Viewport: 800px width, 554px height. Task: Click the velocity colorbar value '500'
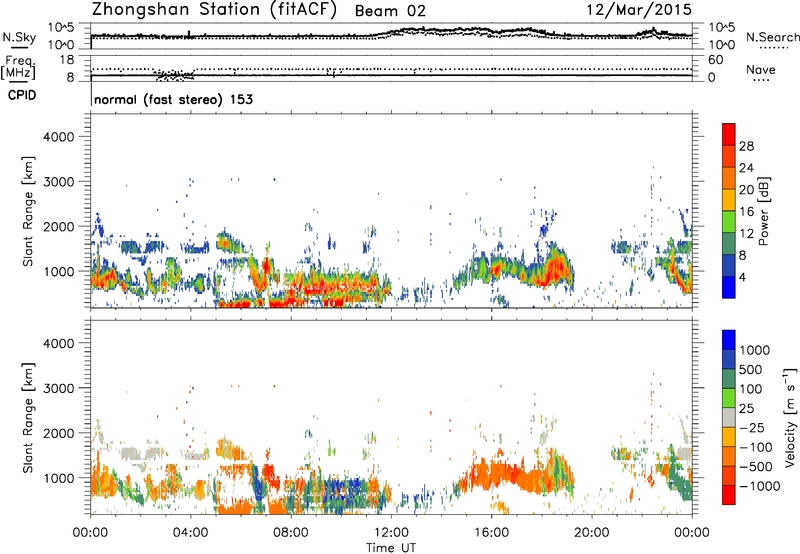(x=753, y=370)
